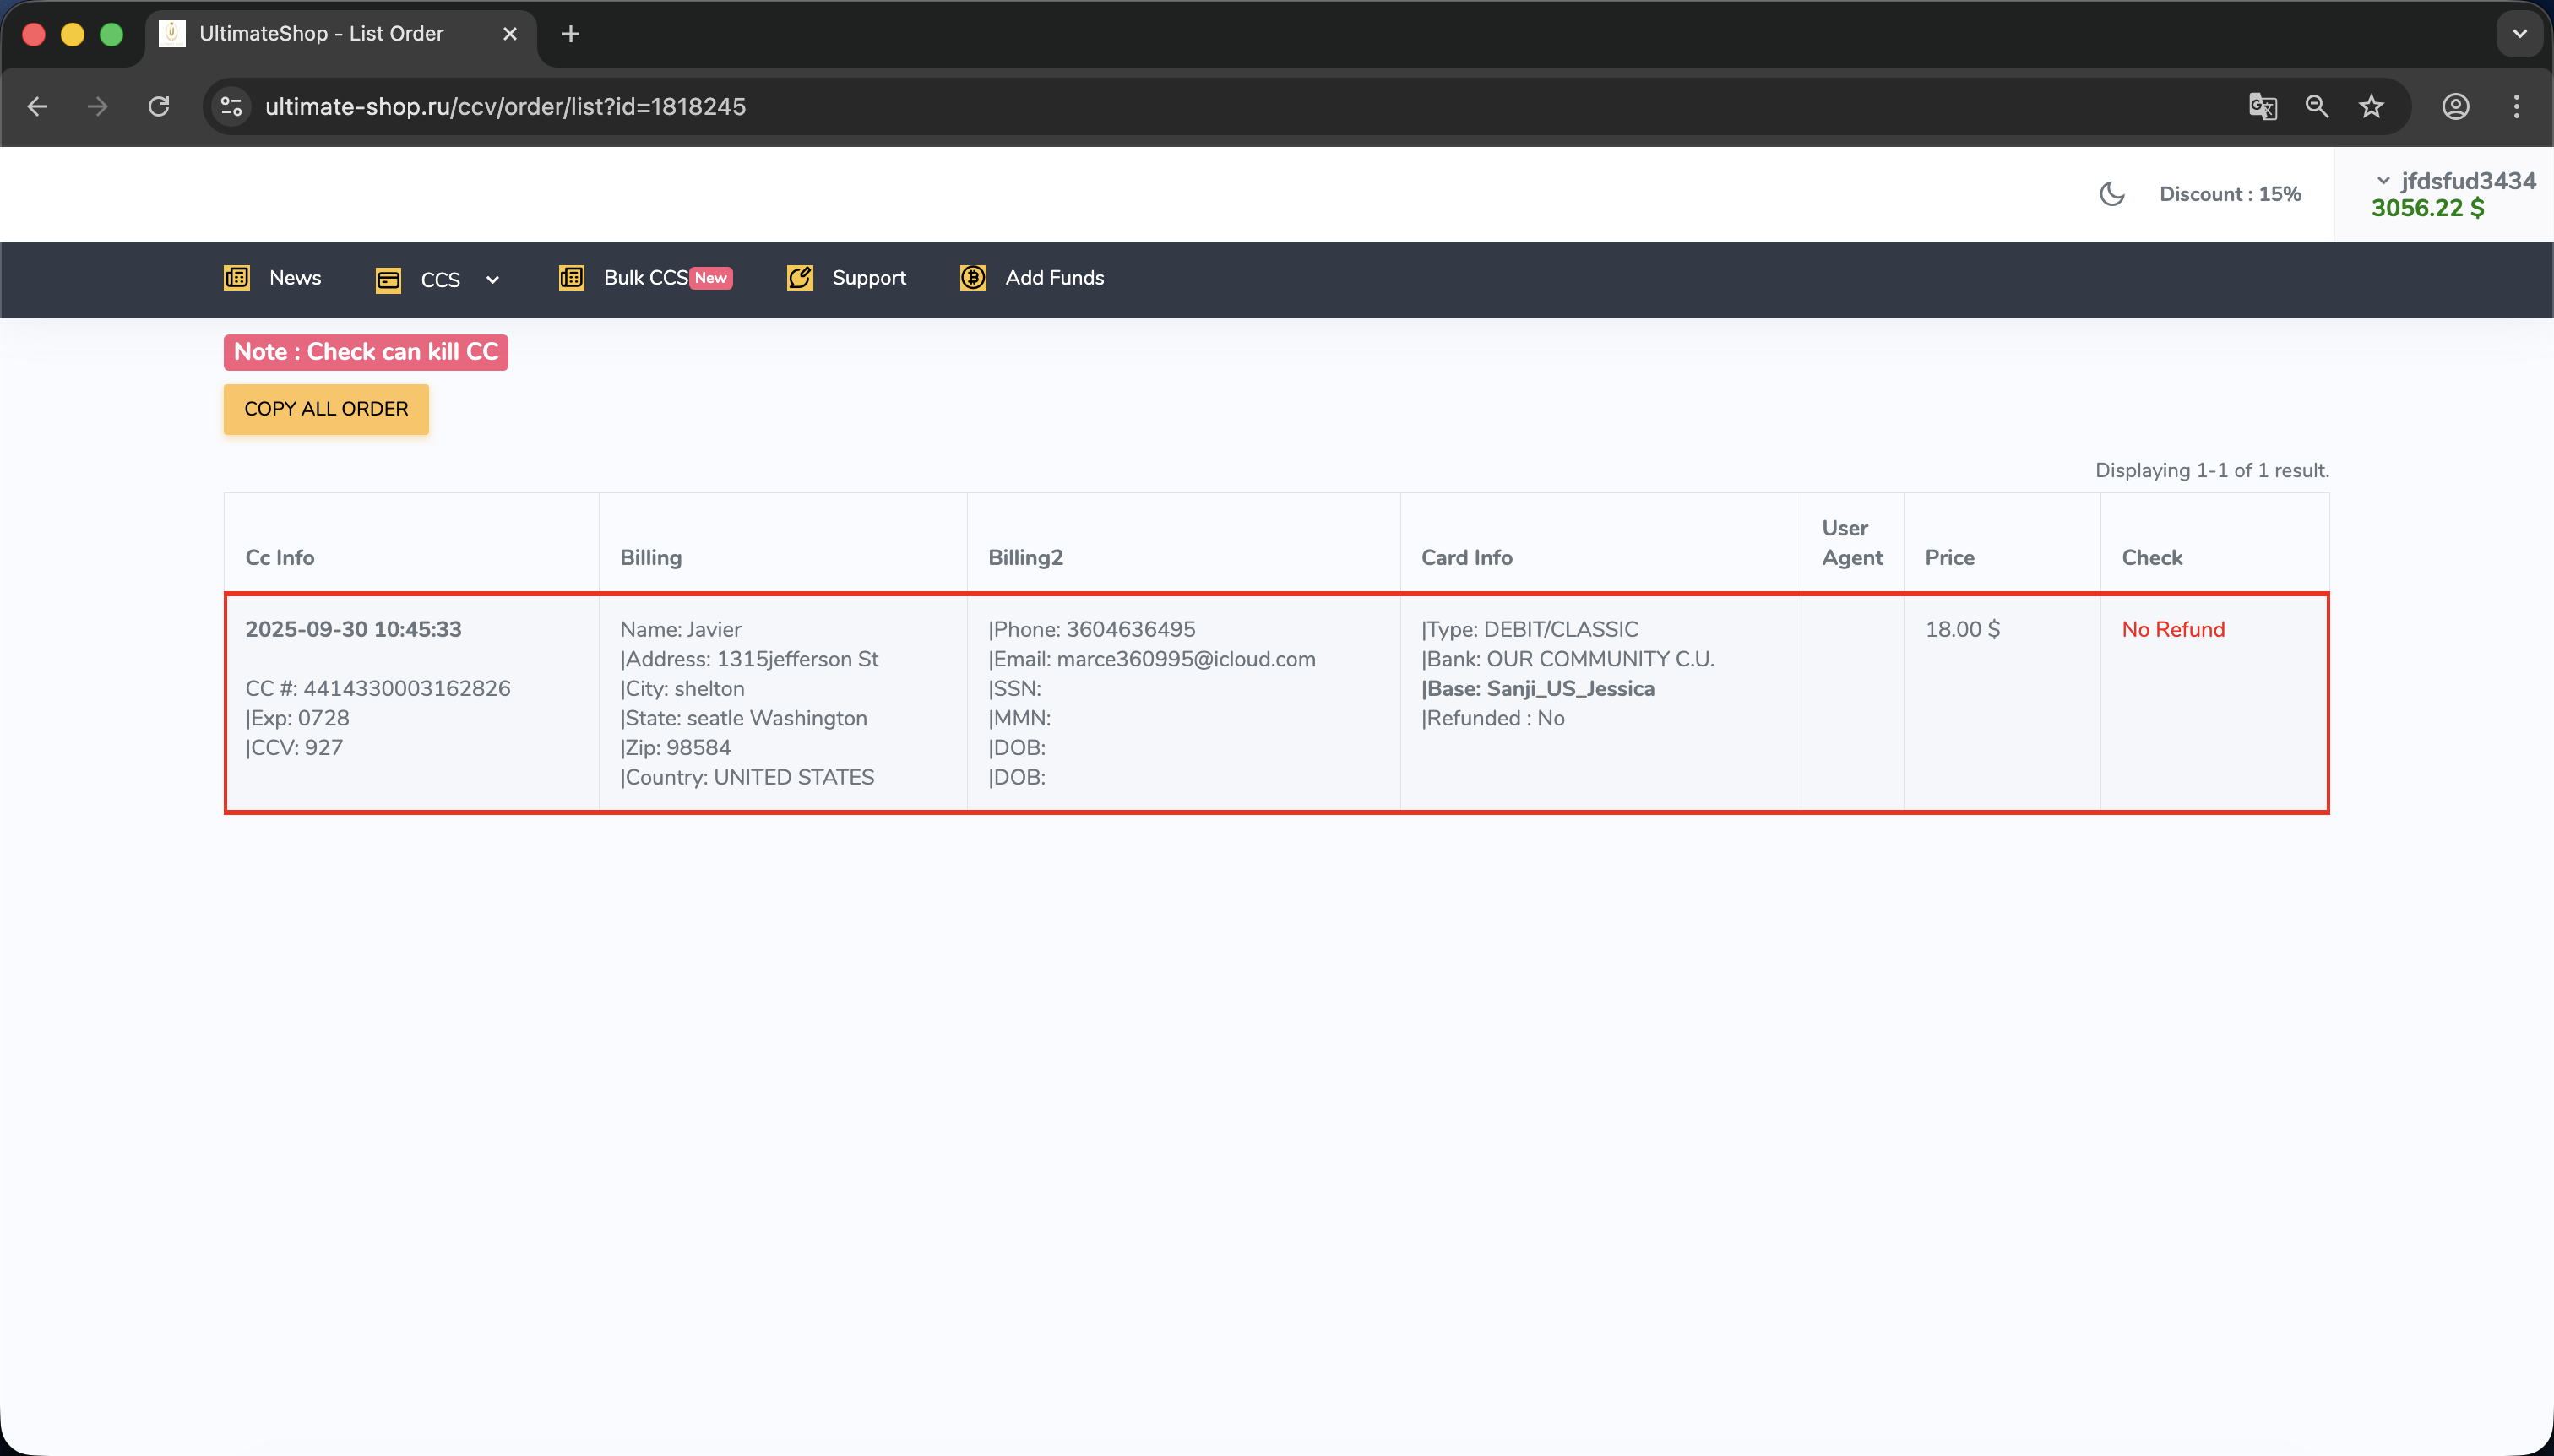Viewport: 2554px width, 1456px height.
Task: Expand the tab search chevron at top right
Action: [2520, 34]
